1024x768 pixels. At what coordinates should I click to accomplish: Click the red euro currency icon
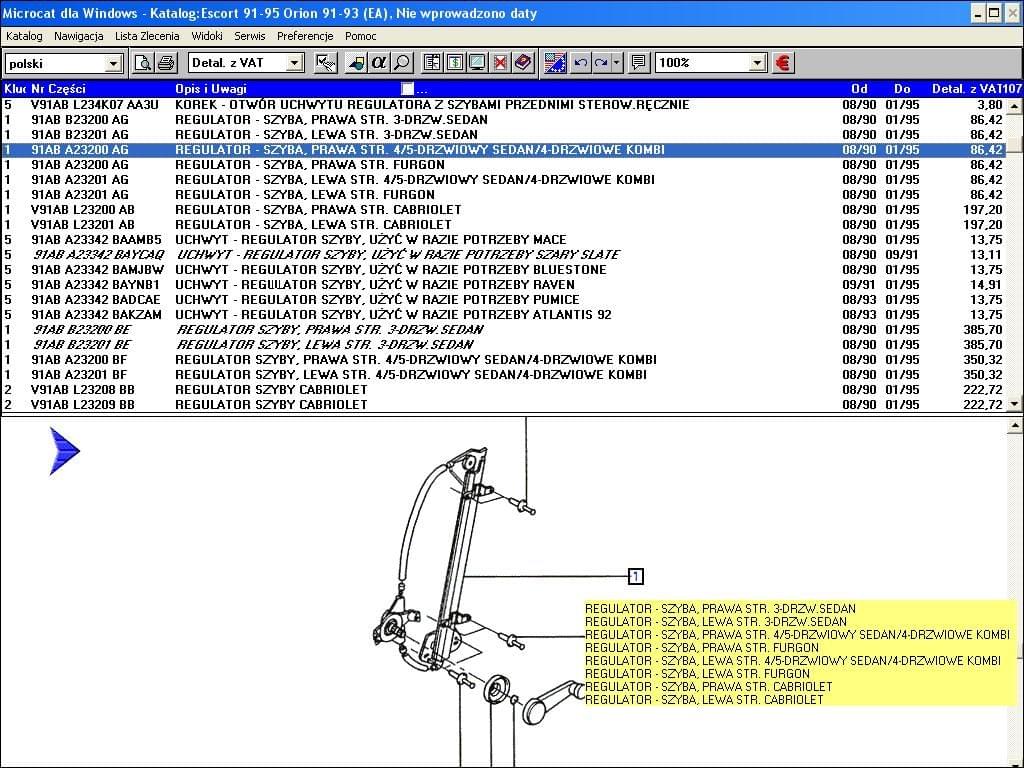pyautogui.click(x=783, y=63)
